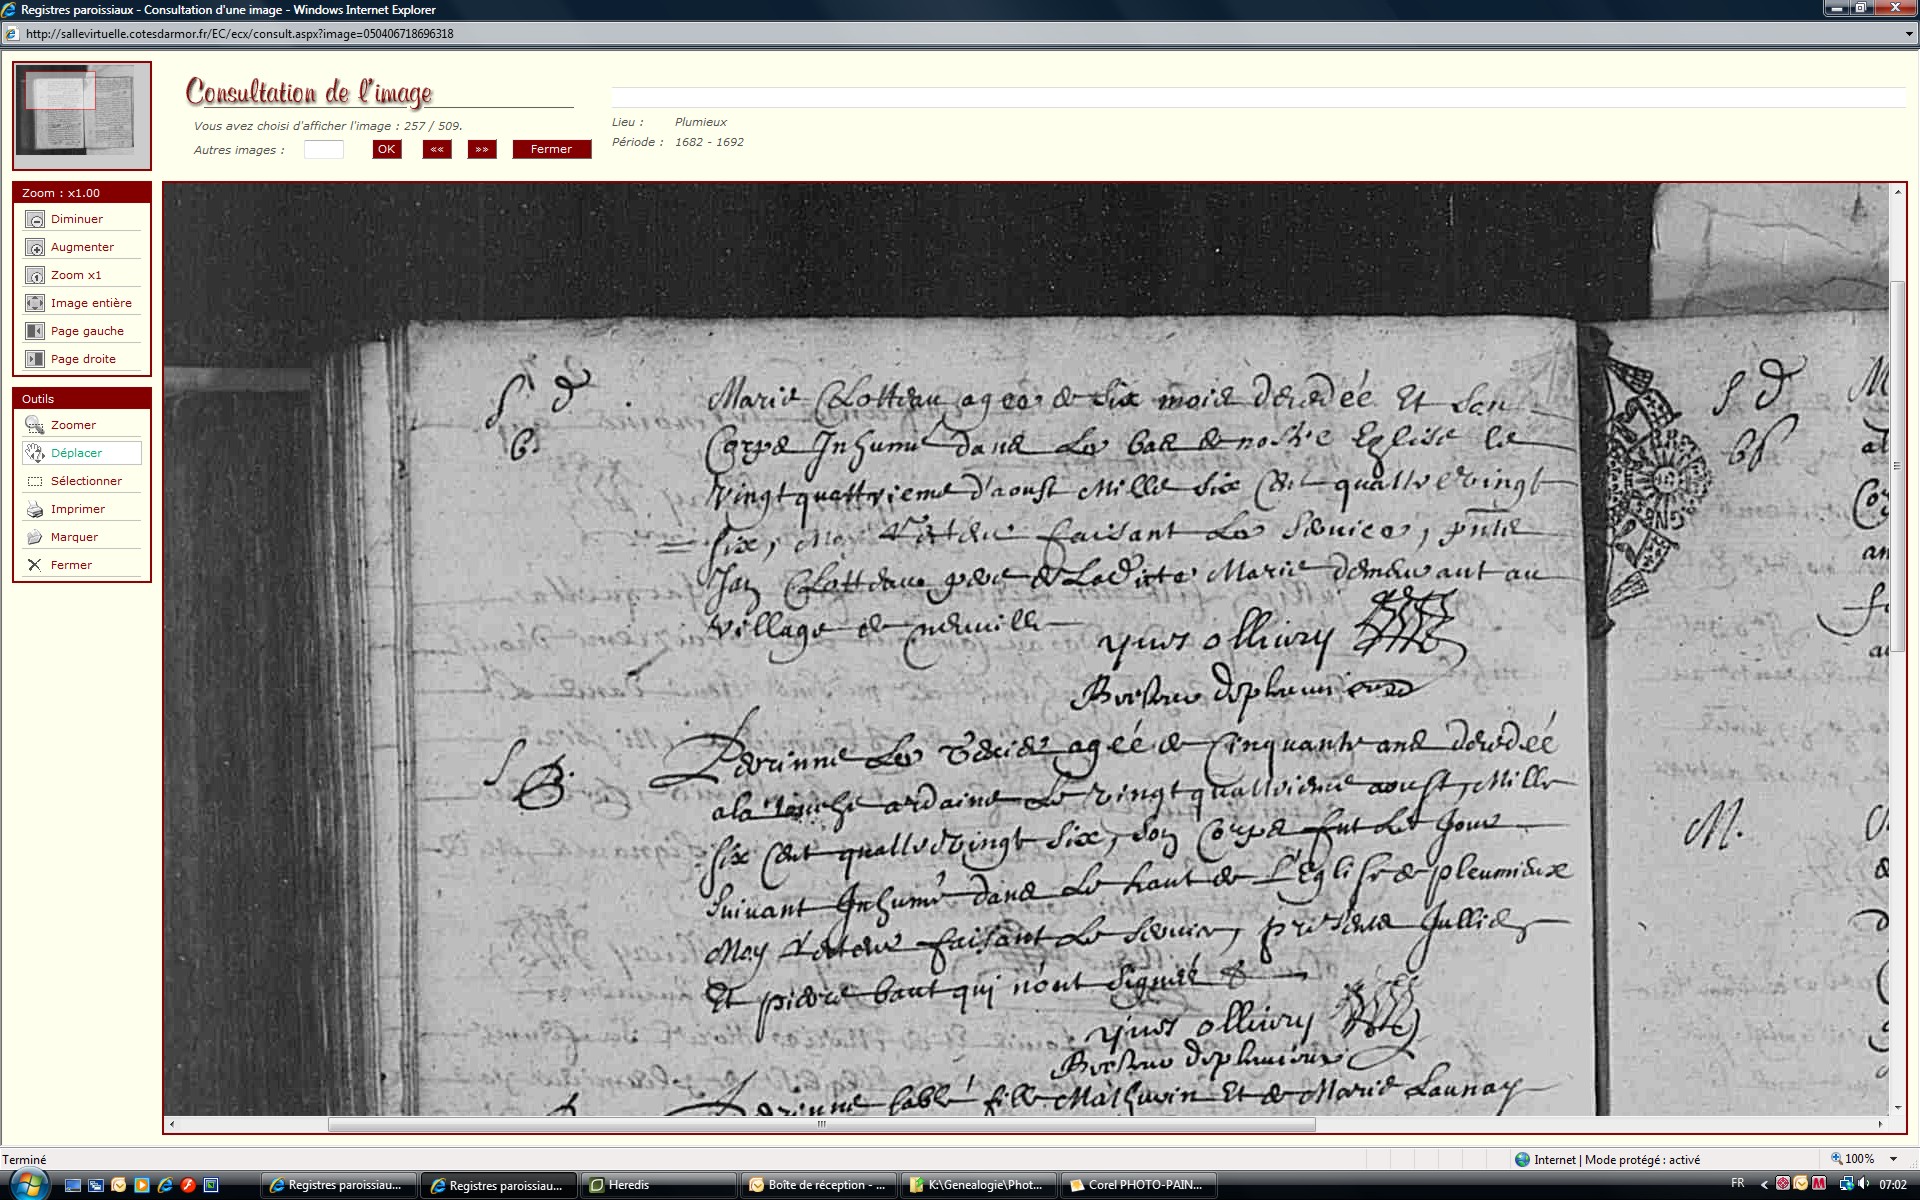Display the left page with Page gauche

click(x=35, y=332)
